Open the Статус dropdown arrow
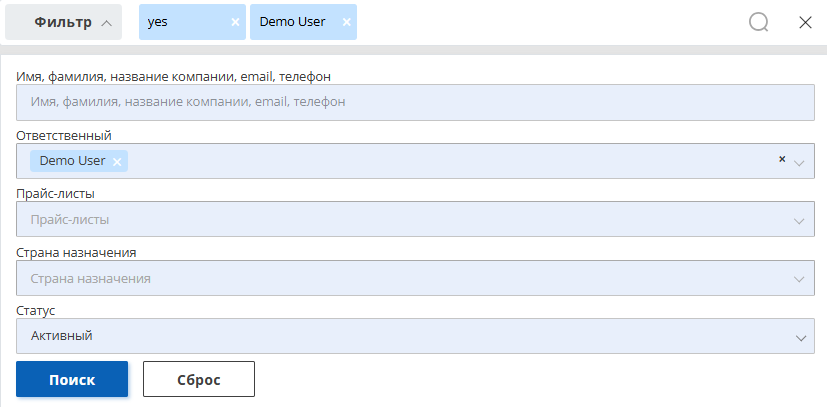The image size is (827, 407). [801, 338]
